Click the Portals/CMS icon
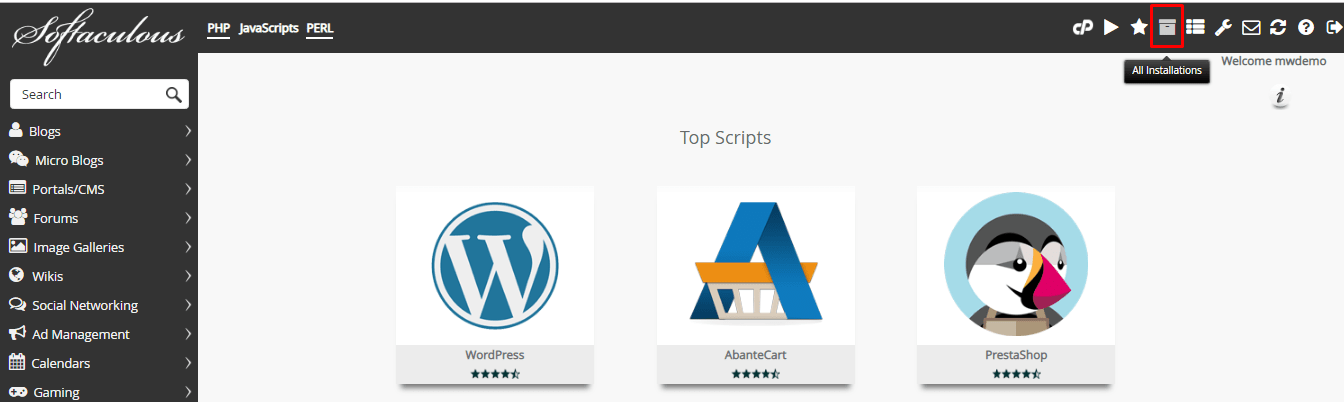This screenshot has width=1344, height=402. click(x=17, y=188)
